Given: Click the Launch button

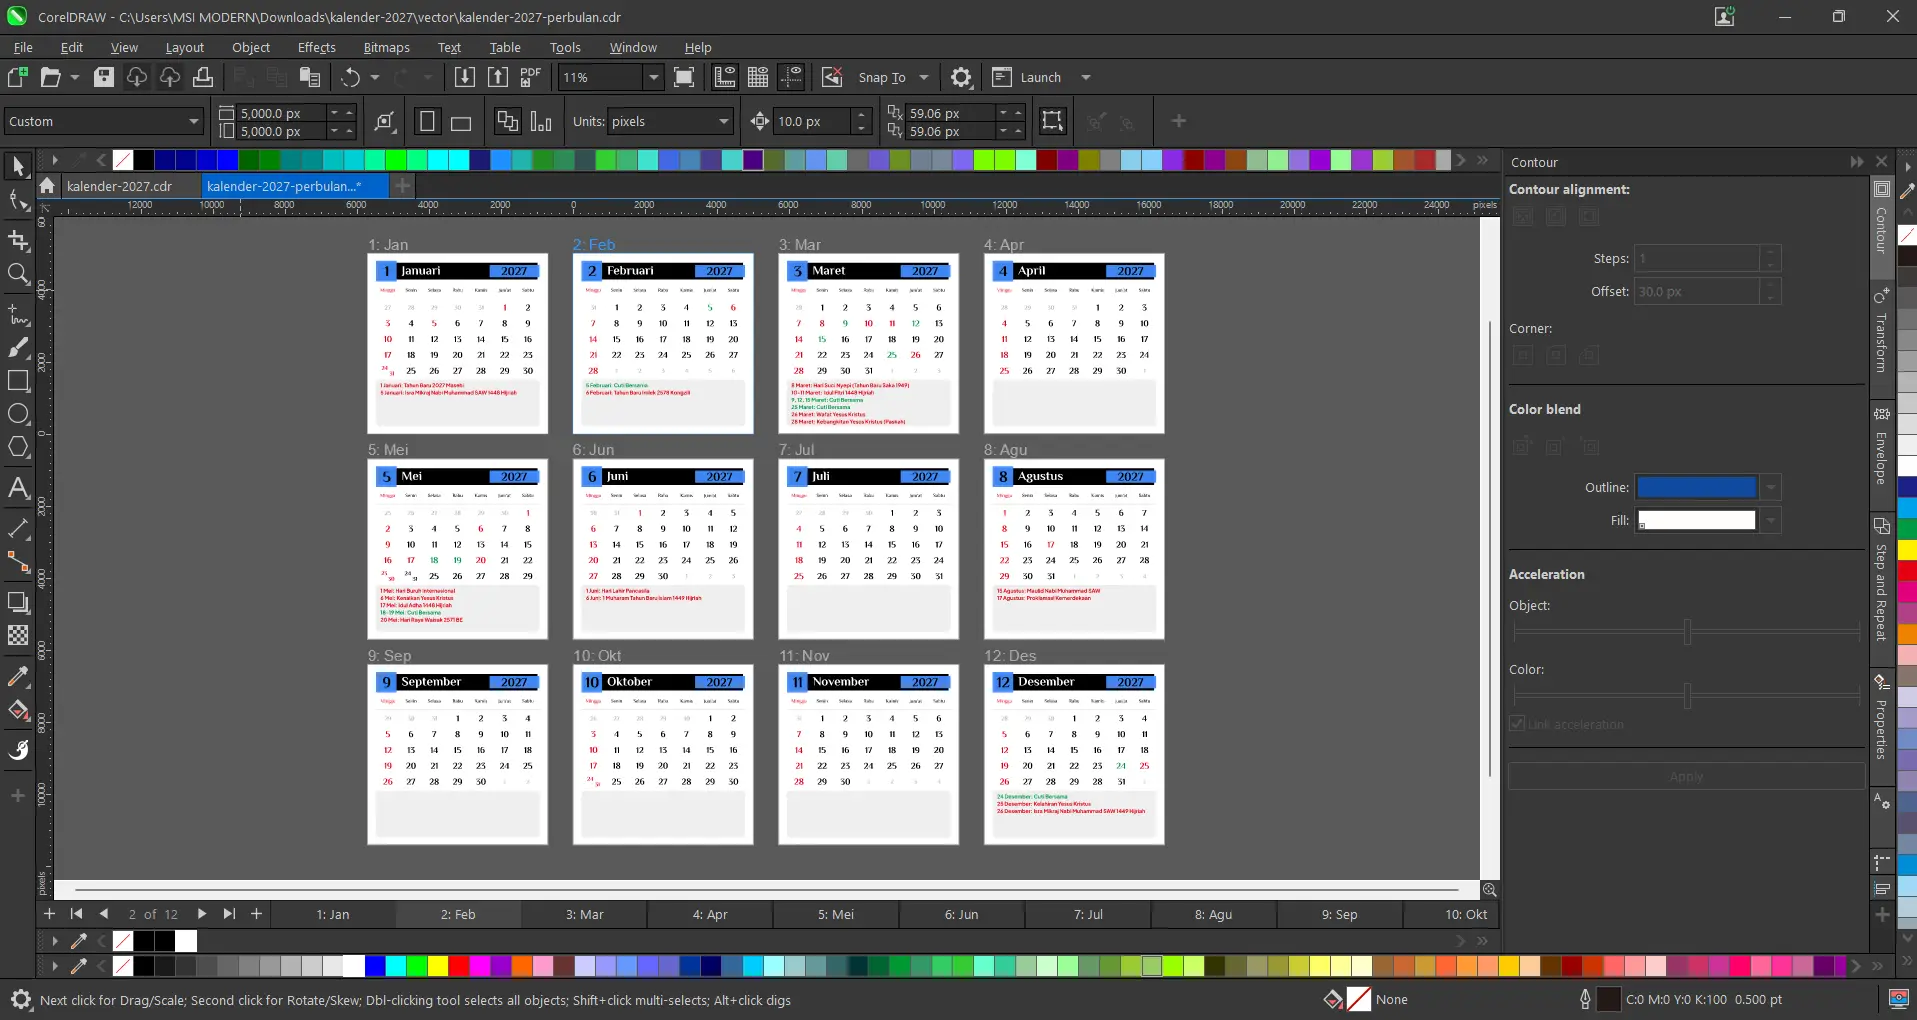Looking at the screenshot, I should (x=1027, y=77).
